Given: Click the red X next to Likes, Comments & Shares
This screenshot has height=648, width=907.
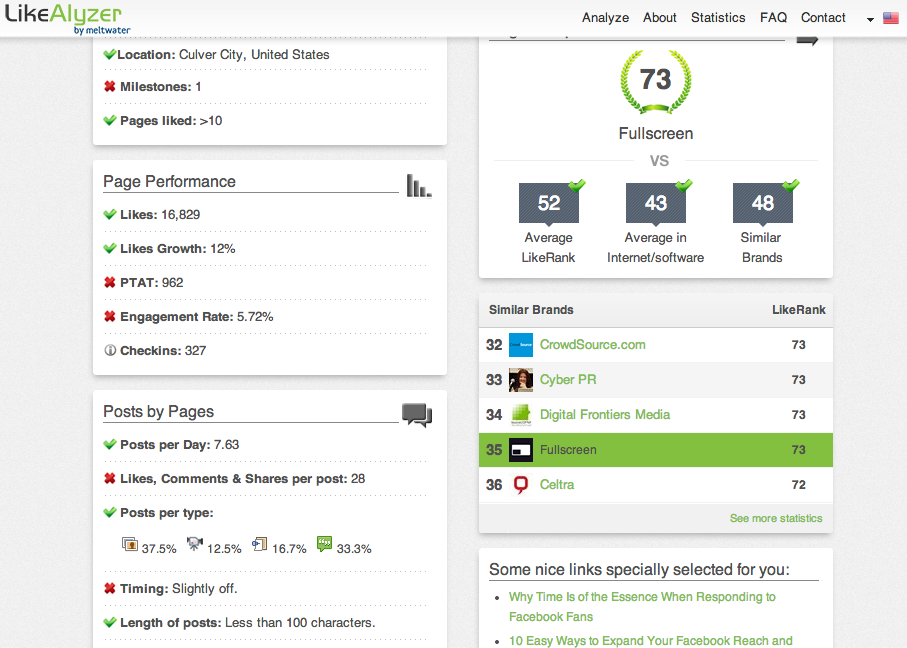Looking at the screenshot, I should click(109, 478).
